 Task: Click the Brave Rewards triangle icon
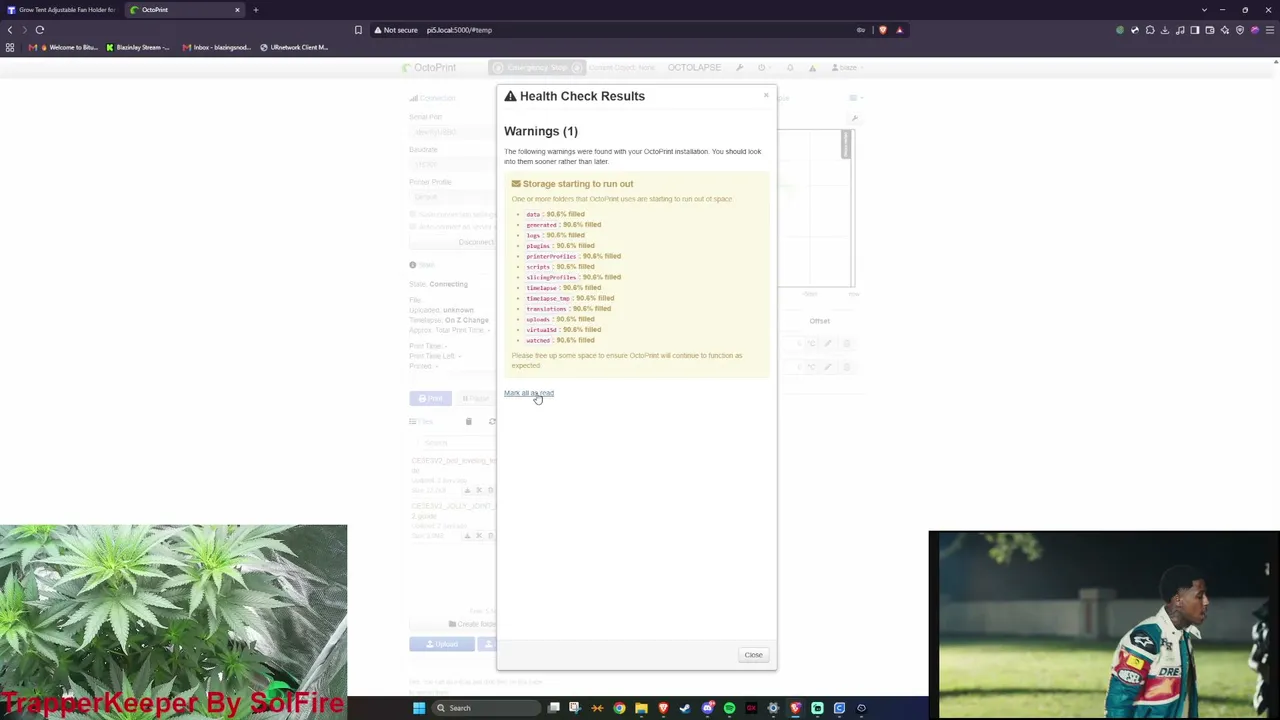coord(899,30)
